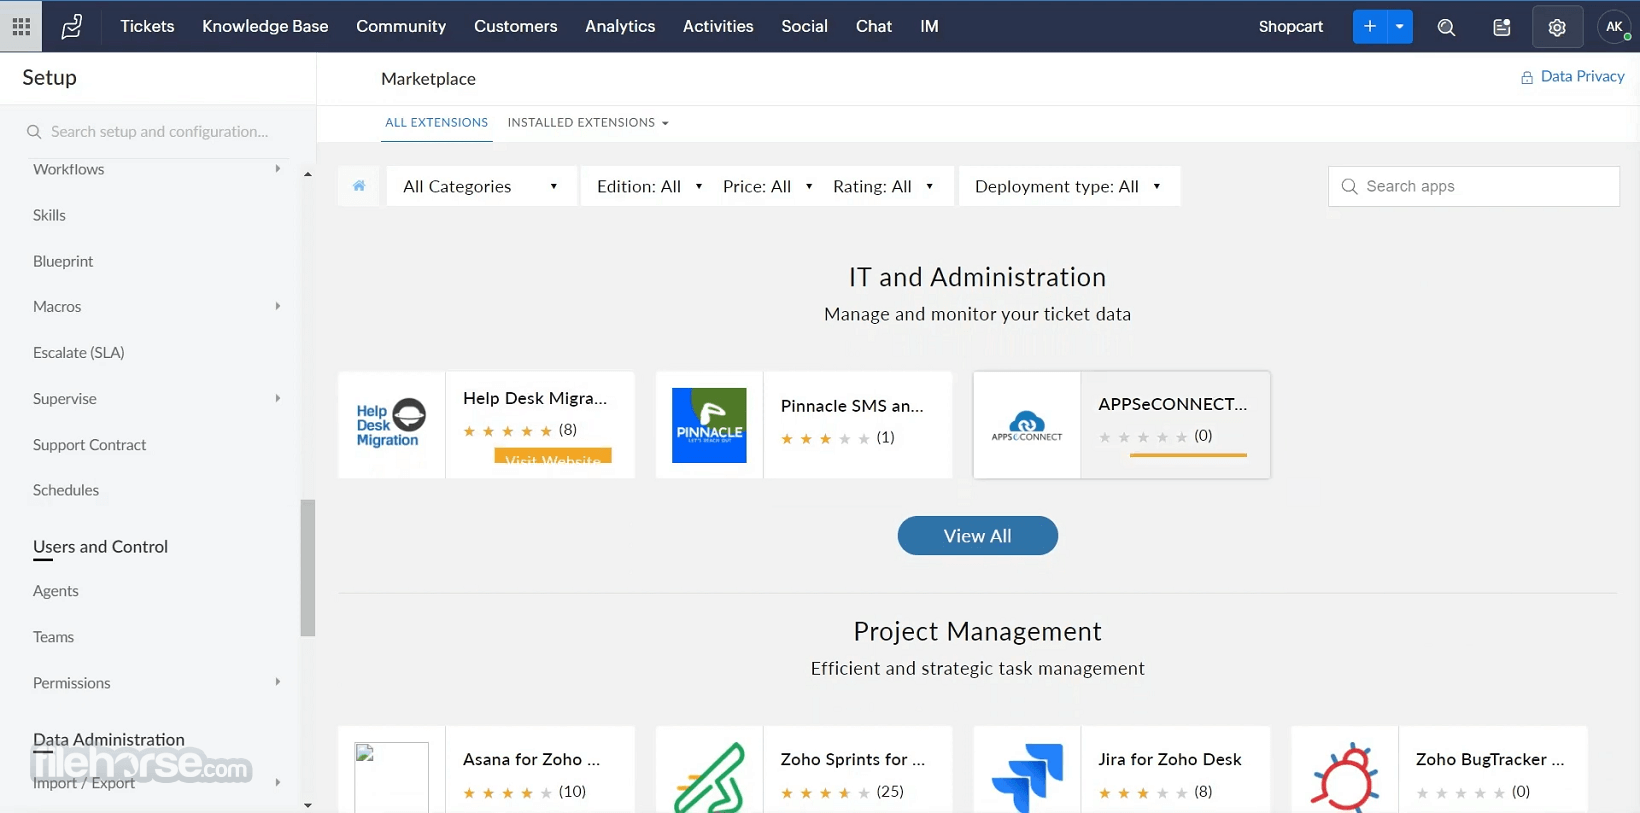Open the APPSeCONNECT app logo

click(1027, 425)
